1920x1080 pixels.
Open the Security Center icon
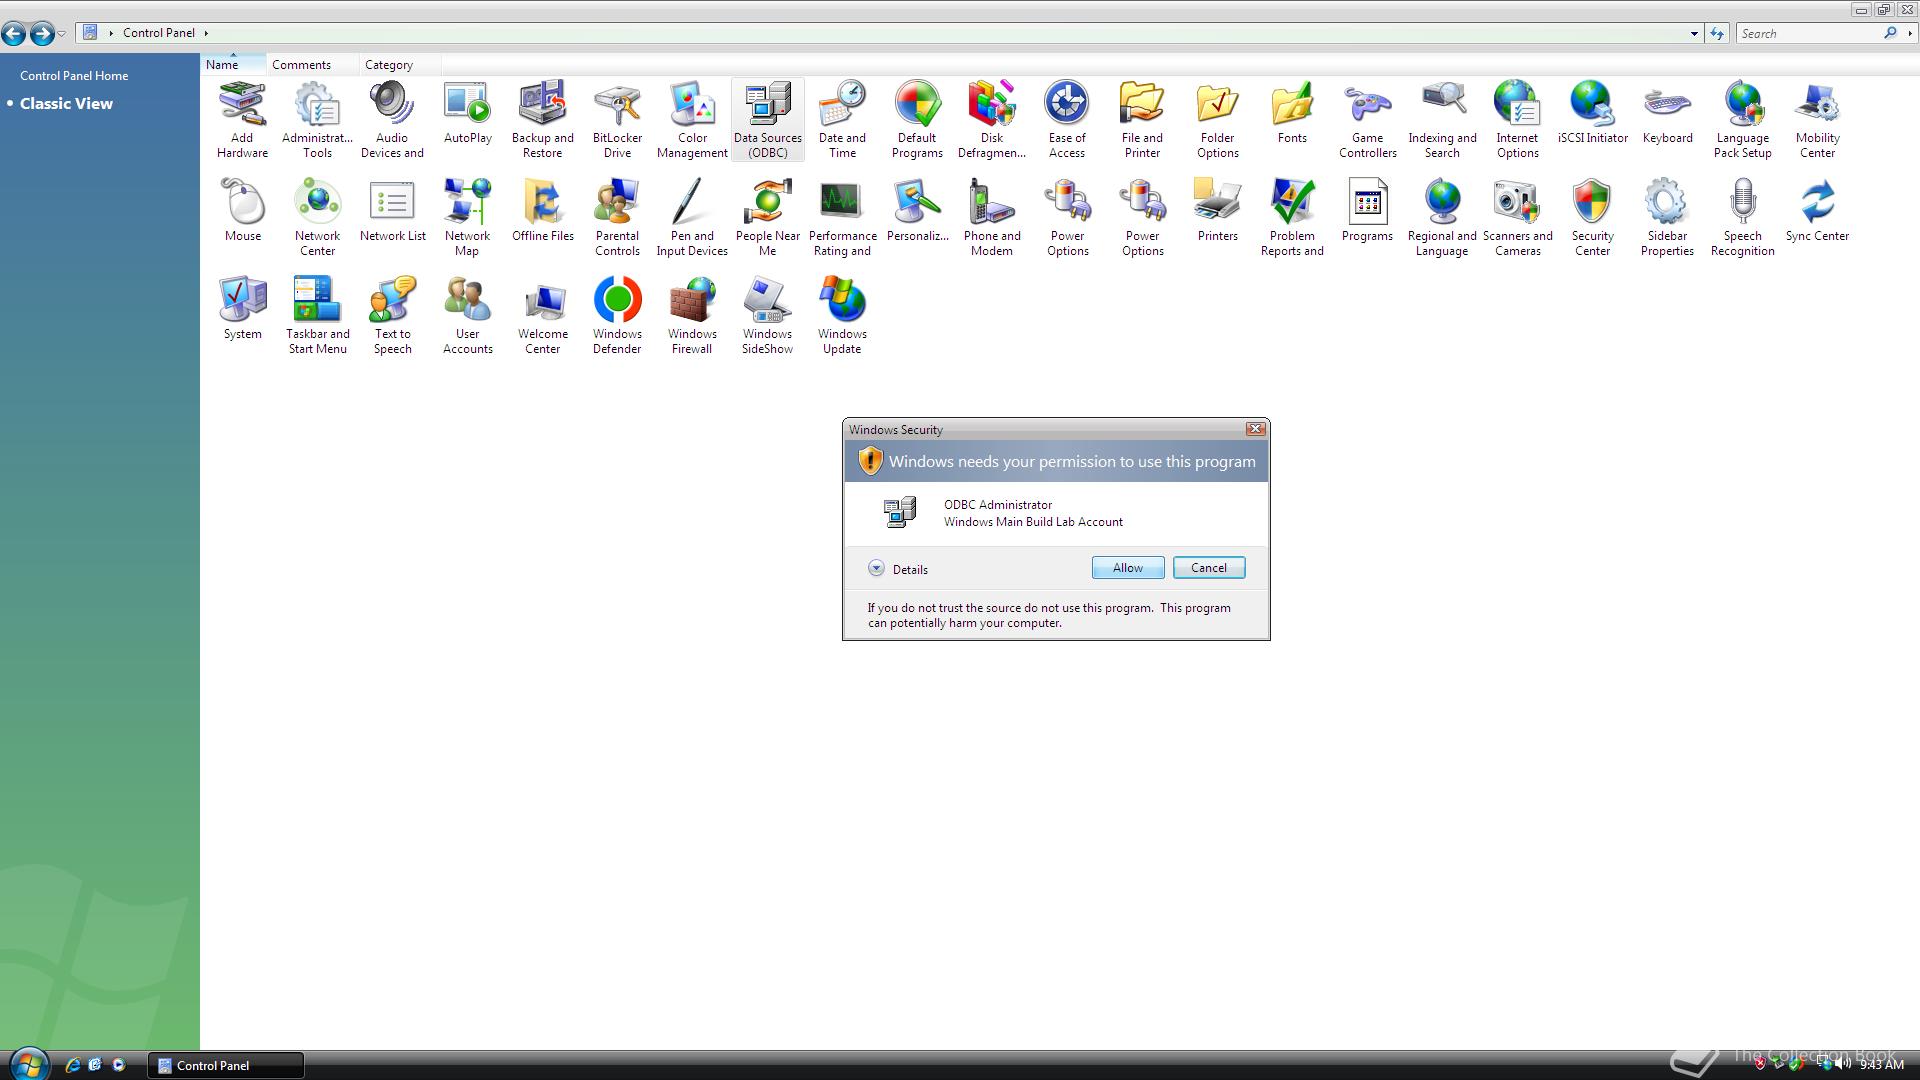pos(1592,216)
